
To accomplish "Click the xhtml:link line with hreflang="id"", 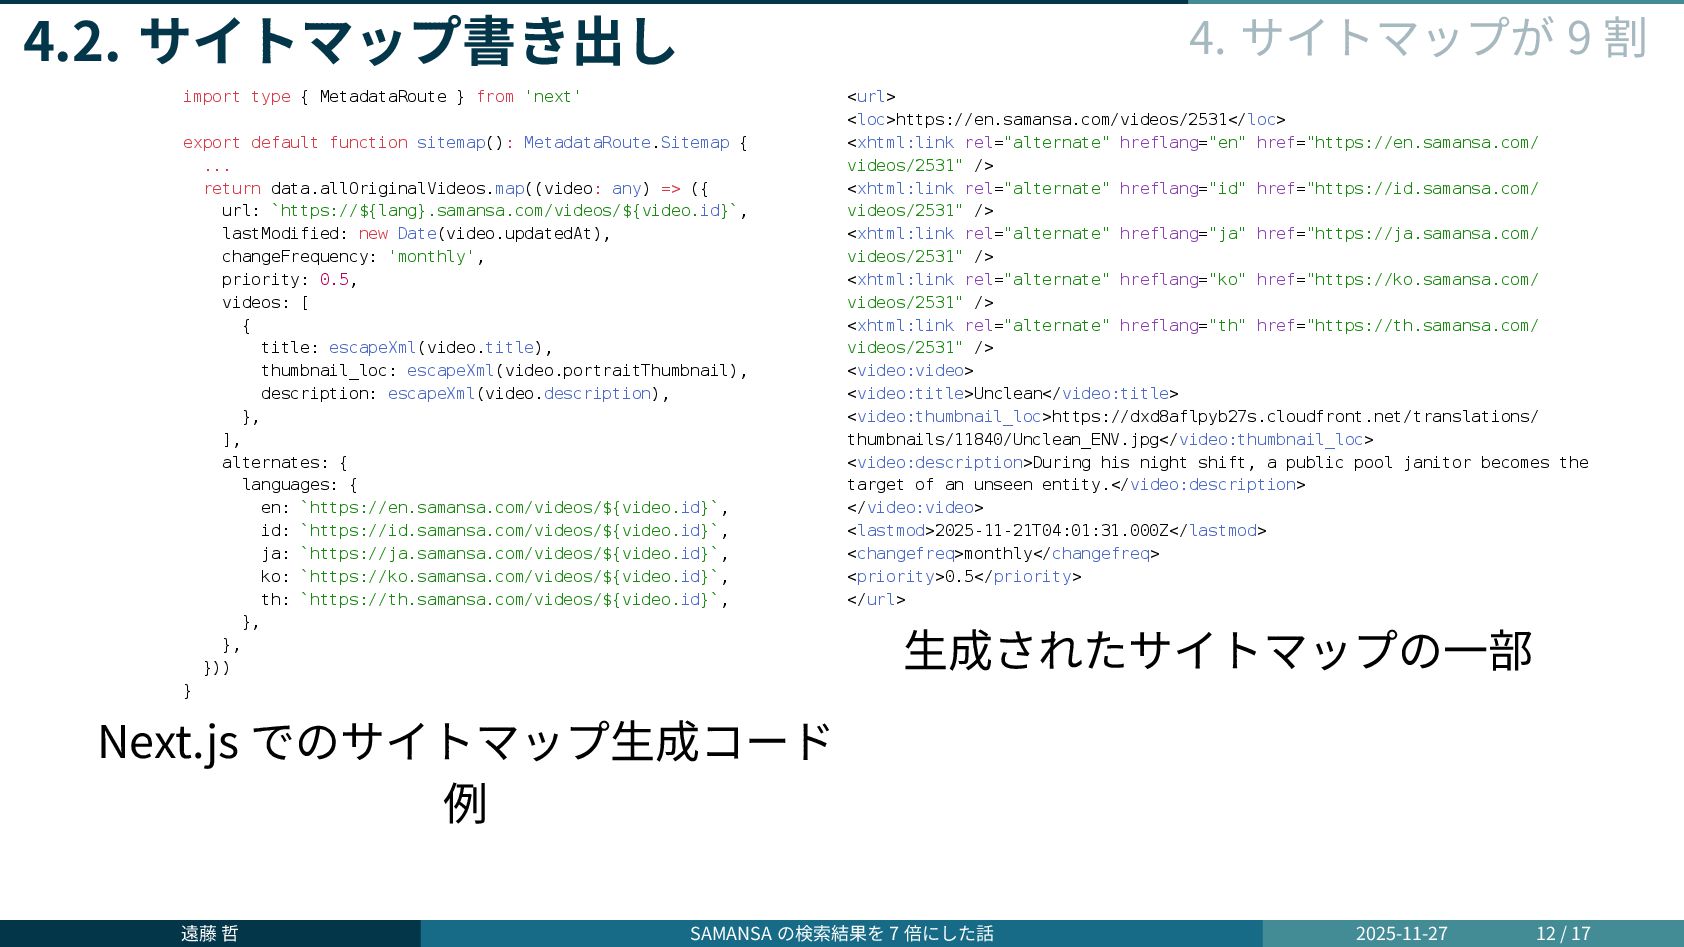I will (x=1193, y=199).
